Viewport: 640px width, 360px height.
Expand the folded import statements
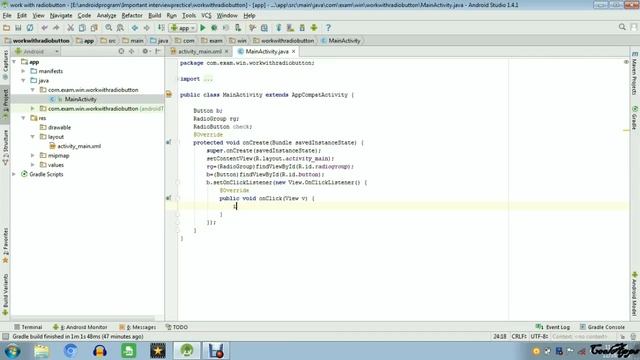pyautogui.click(x=208, y=79)
